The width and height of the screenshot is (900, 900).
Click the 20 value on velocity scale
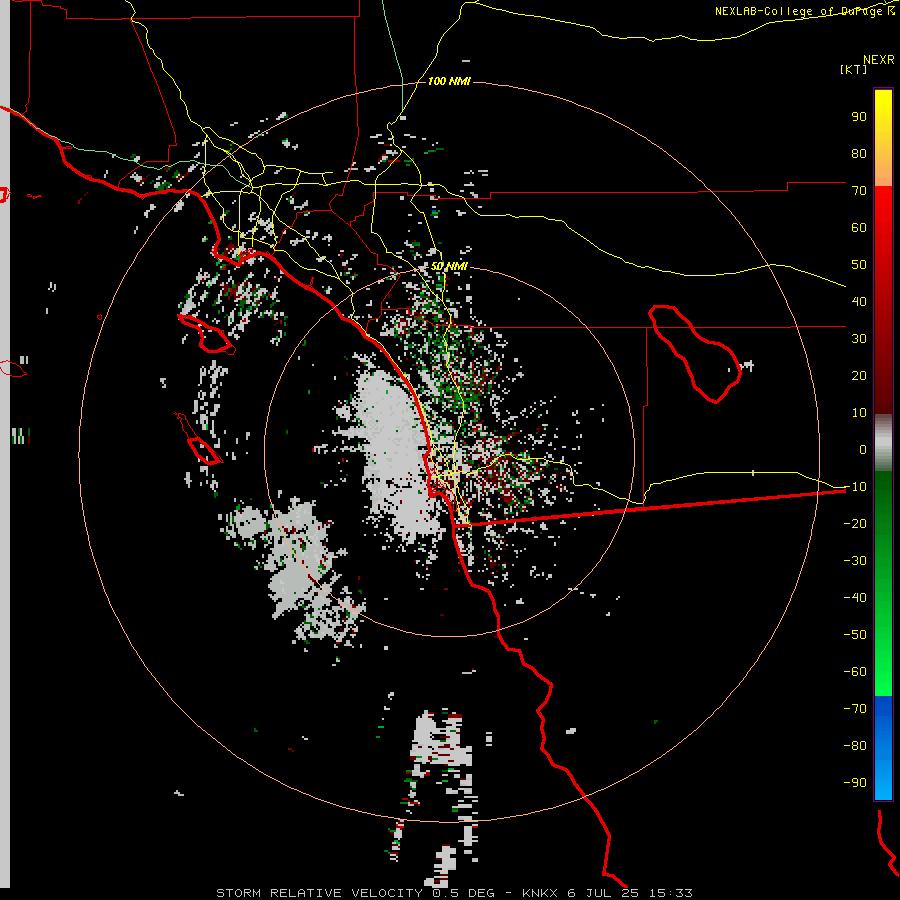pyautogui.click(x=859, y=375)
